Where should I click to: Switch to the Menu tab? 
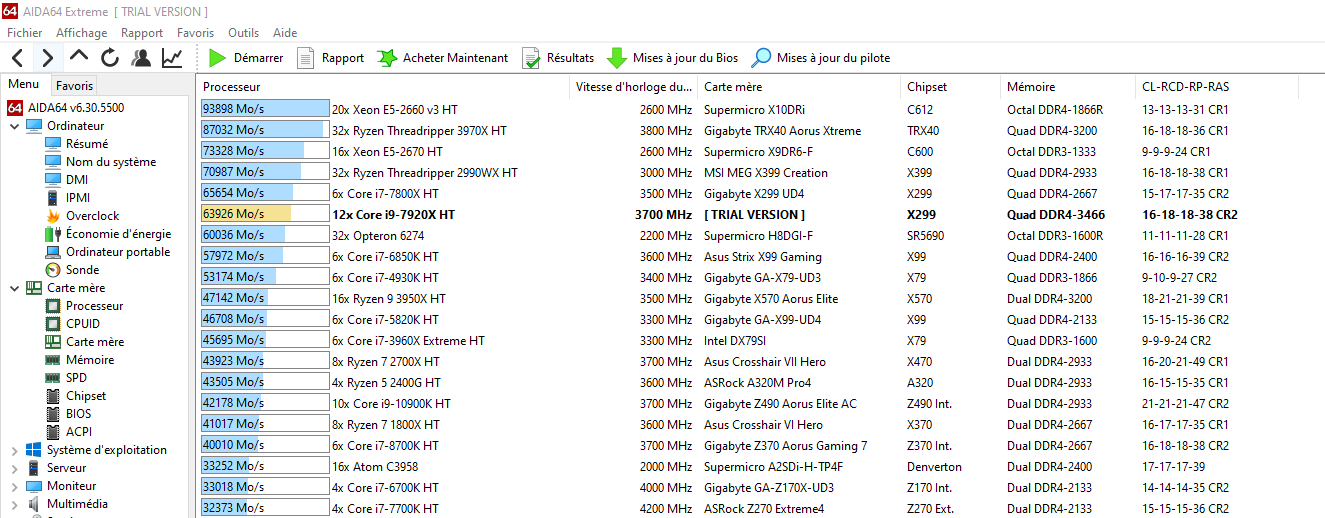pyautogui.click(x=23, y=85)
